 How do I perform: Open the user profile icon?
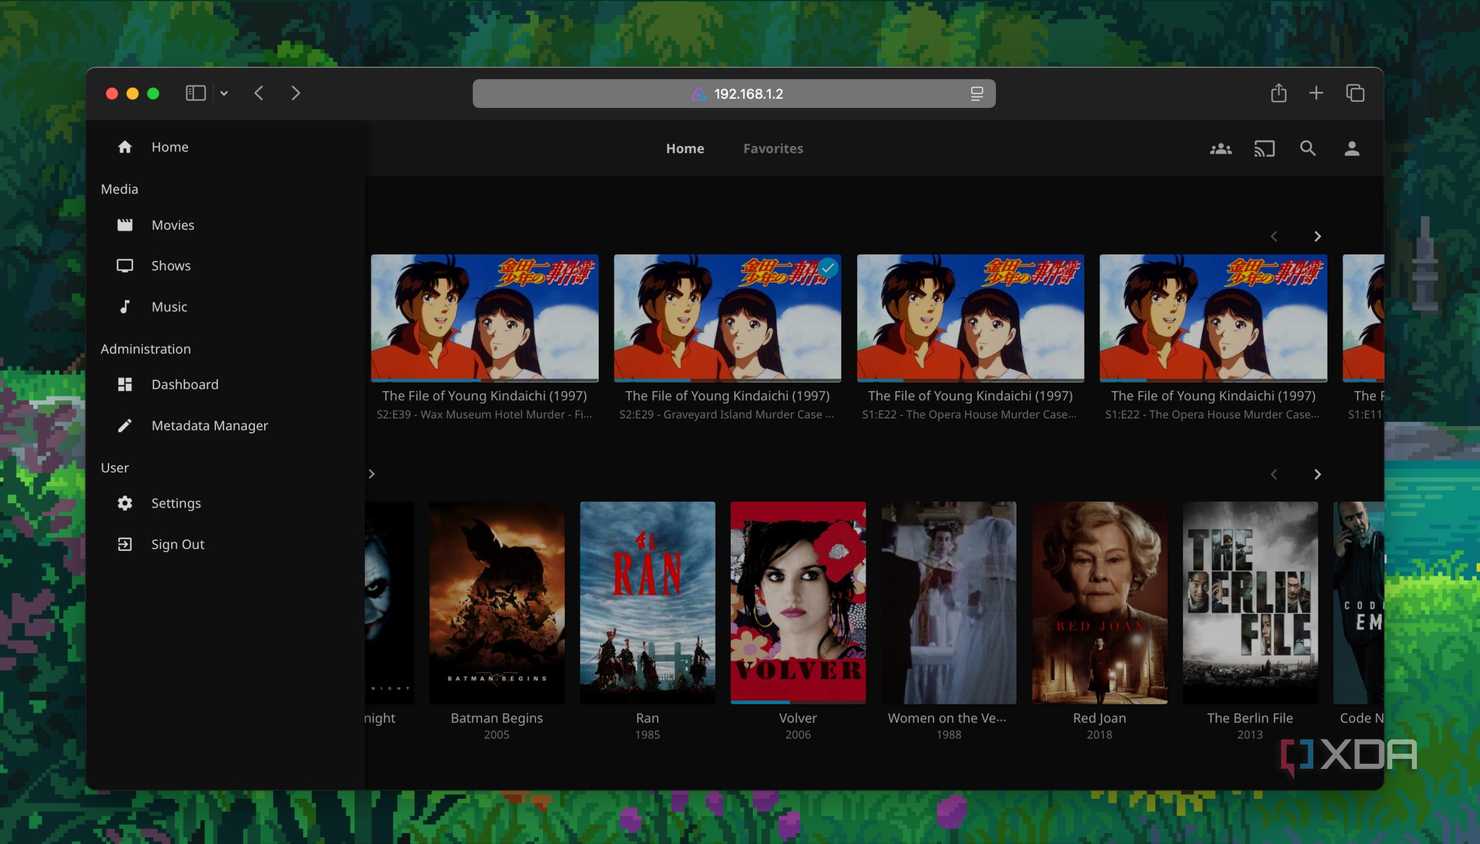(x=1352, y=148)
